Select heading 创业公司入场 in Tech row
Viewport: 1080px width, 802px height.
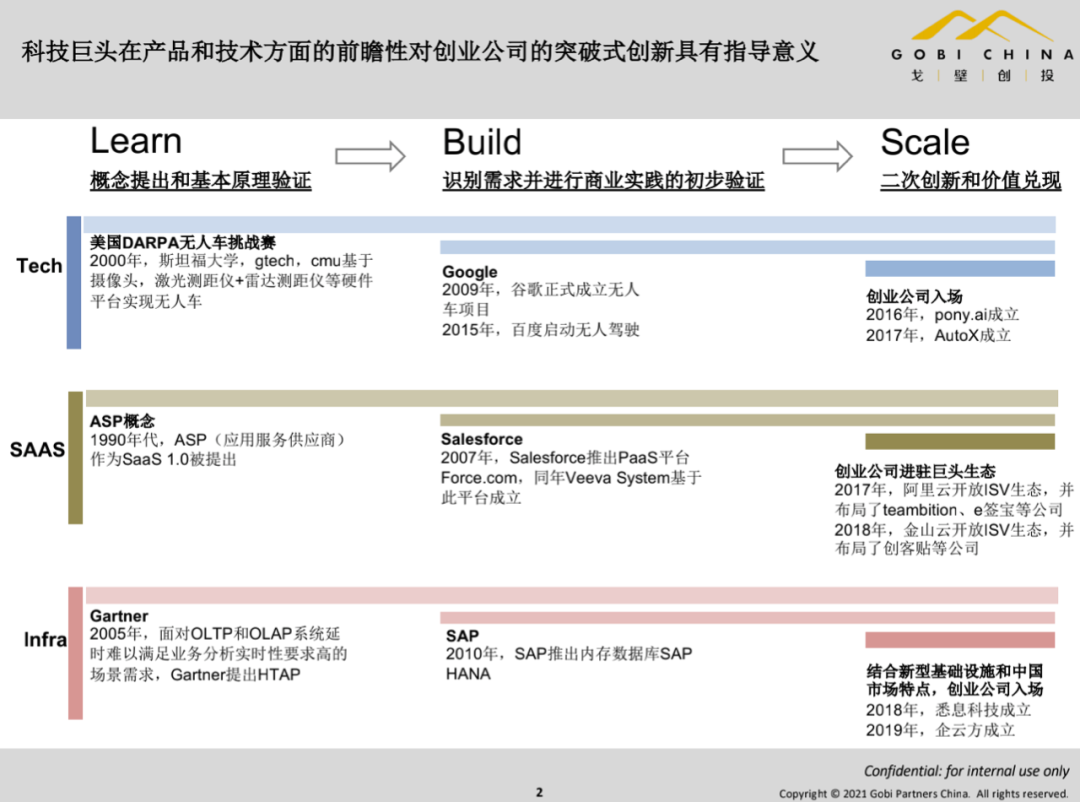(914, 296)
